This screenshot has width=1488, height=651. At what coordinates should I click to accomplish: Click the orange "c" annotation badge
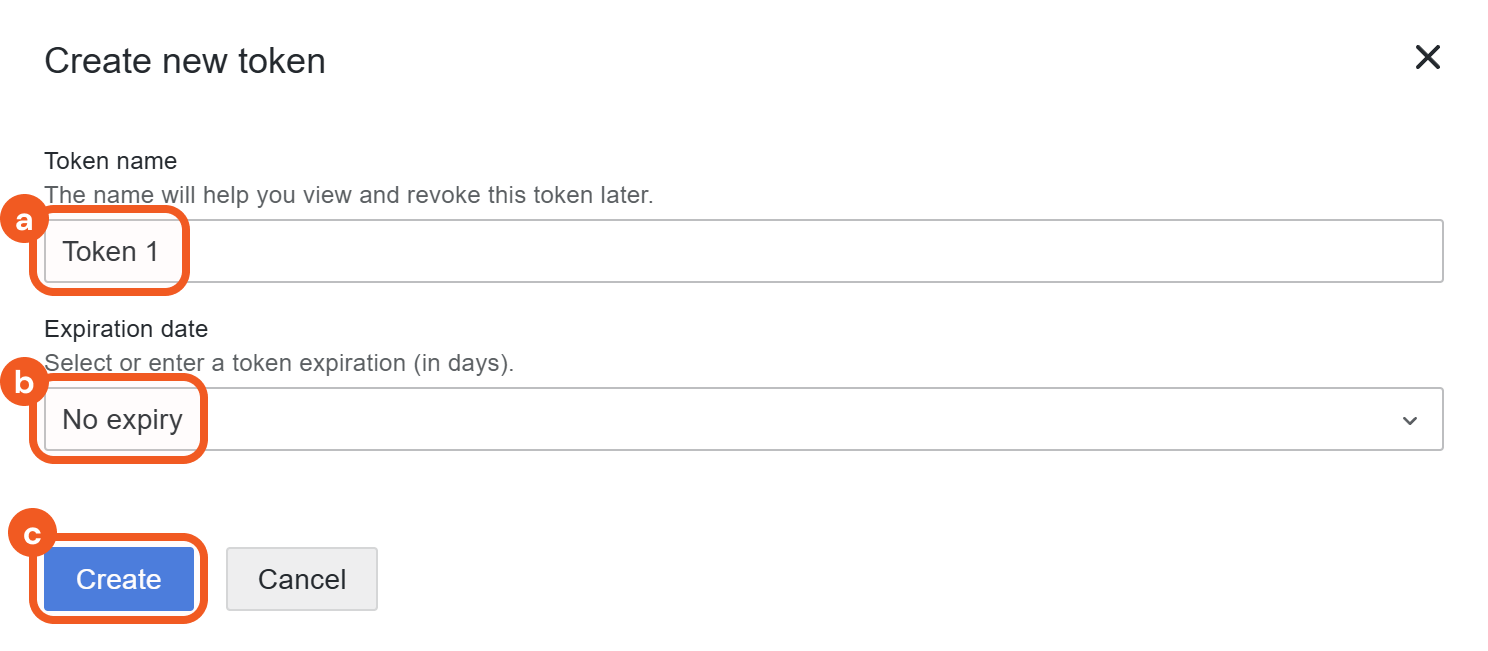32,535
